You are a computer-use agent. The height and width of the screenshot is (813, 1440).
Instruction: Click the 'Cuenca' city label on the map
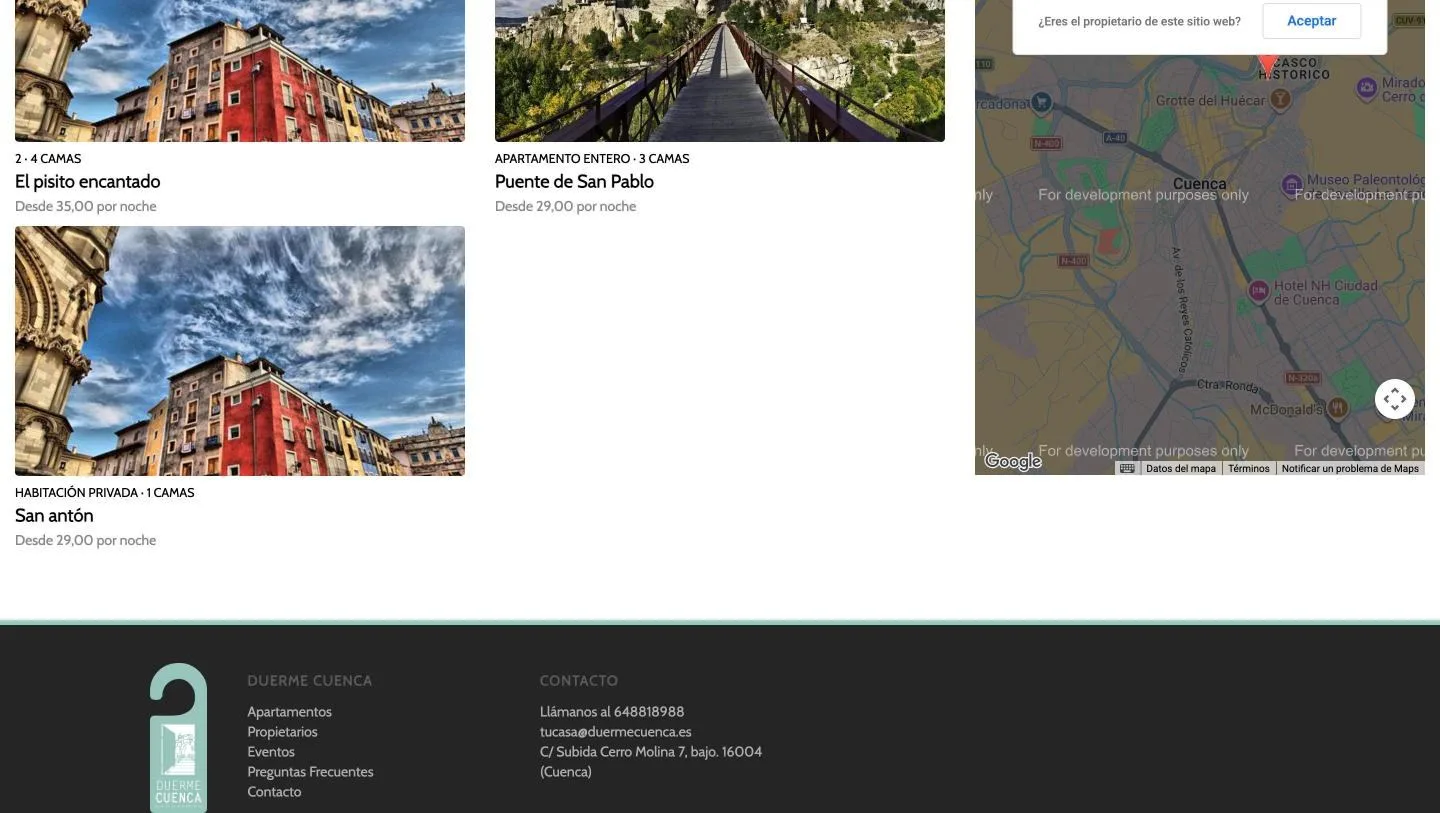pos(1199,184)
